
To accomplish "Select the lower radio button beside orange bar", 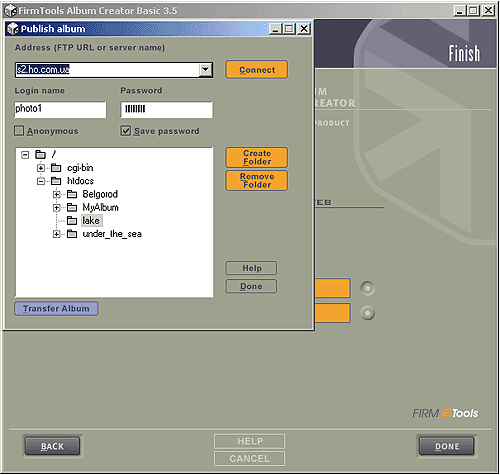I will (368, 313).
